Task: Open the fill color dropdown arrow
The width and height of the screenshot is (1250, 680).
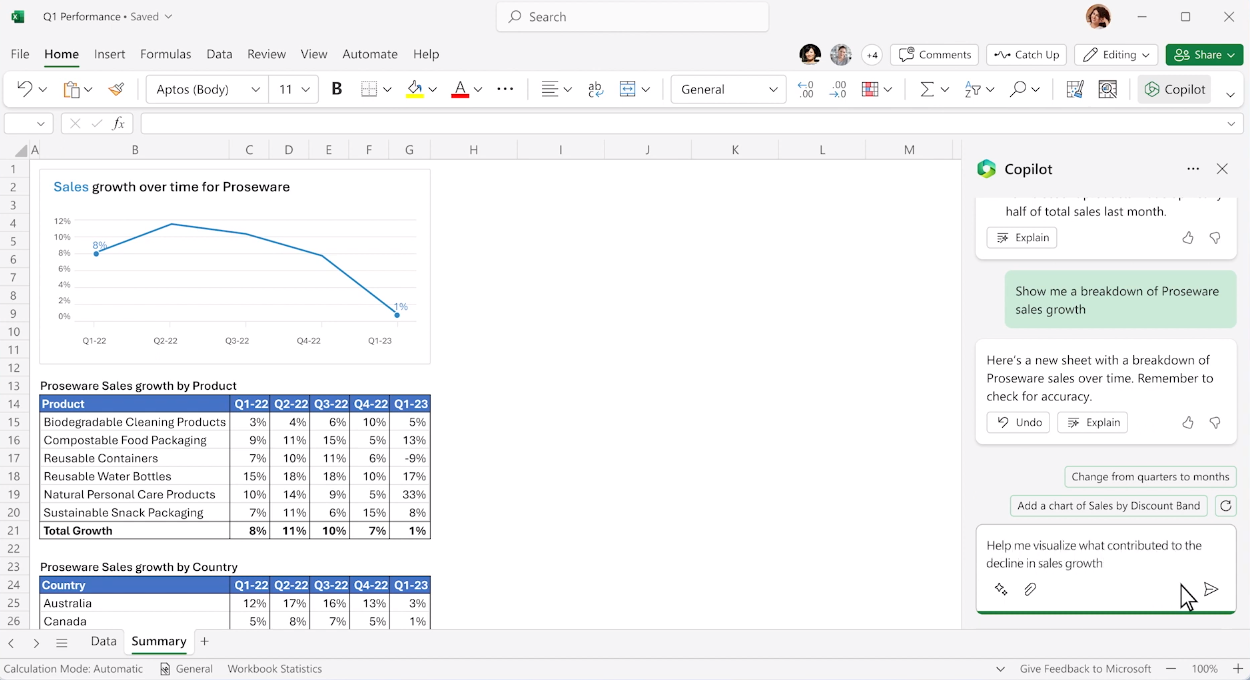Action: pos(432,89)
